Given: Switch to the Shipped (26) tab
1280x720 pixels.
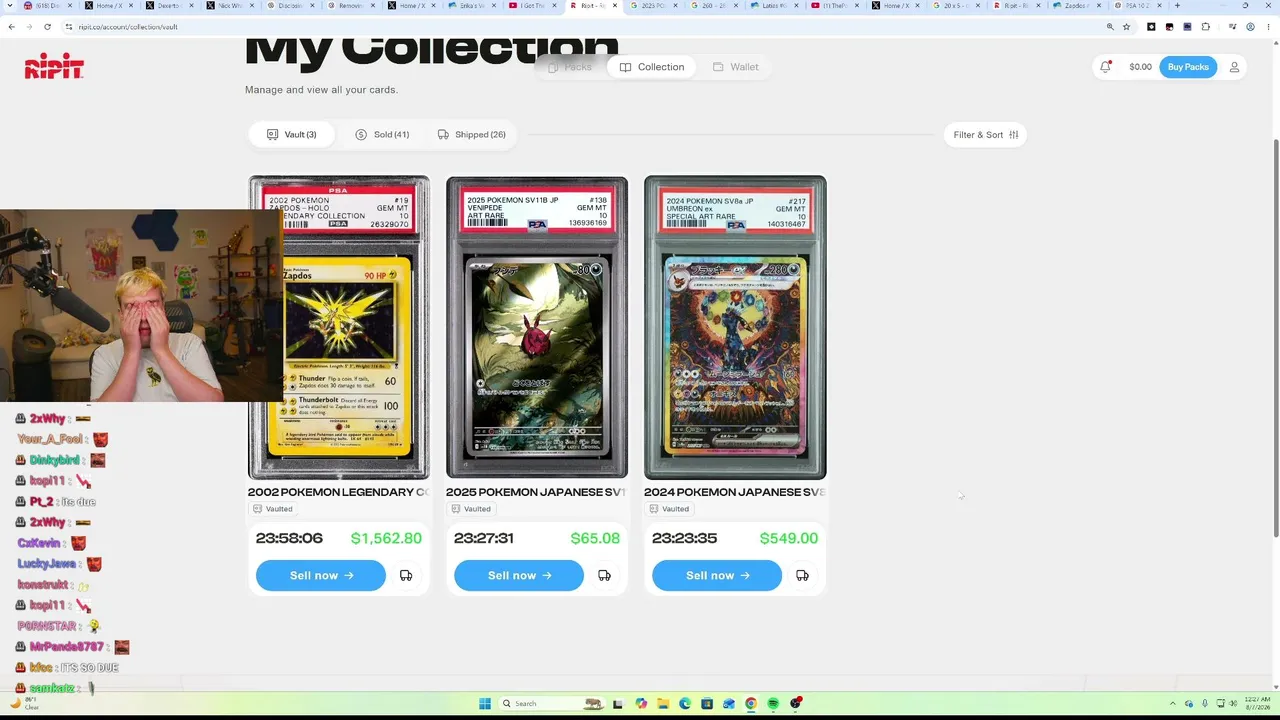Looking at the screenshot, I should point(471,135).
